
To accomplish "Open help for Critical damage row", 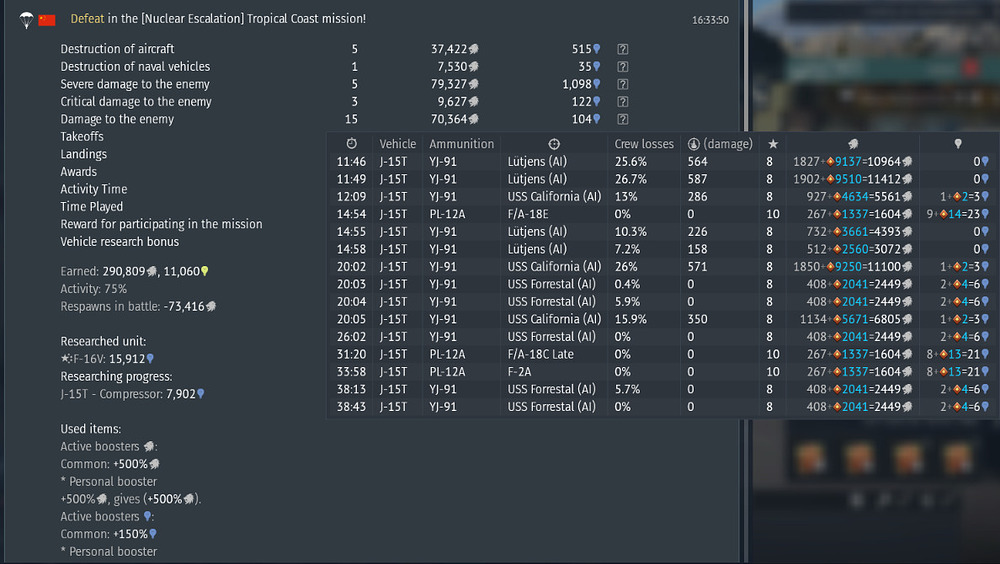I will (x=622, y=101).
